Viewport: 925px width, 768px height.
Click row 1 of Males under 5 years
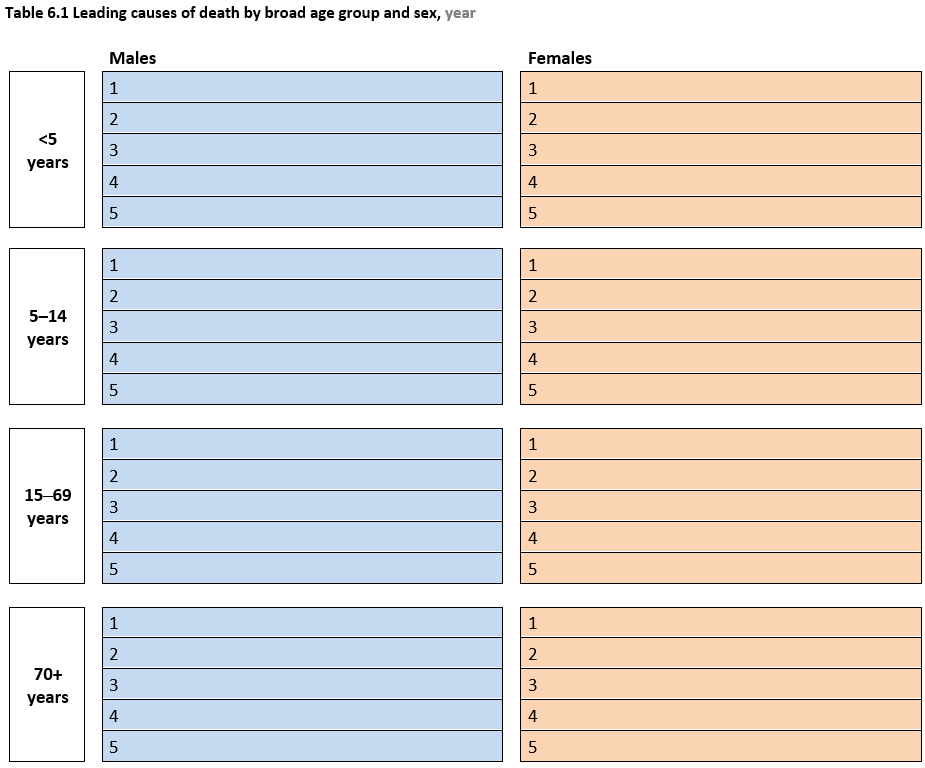point(303,87)
